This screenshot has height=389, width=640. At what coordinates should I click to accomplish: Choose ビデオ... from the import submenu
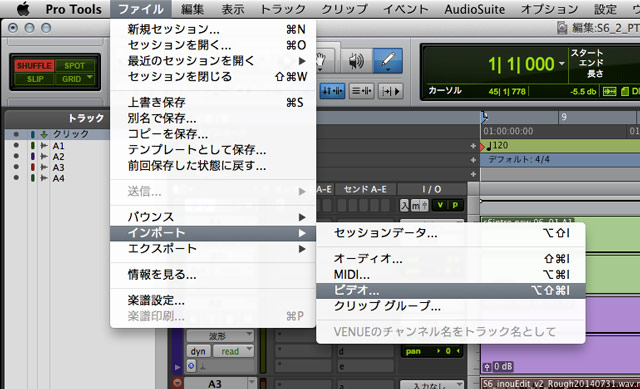pyautogui.click(x=451, y=290)
